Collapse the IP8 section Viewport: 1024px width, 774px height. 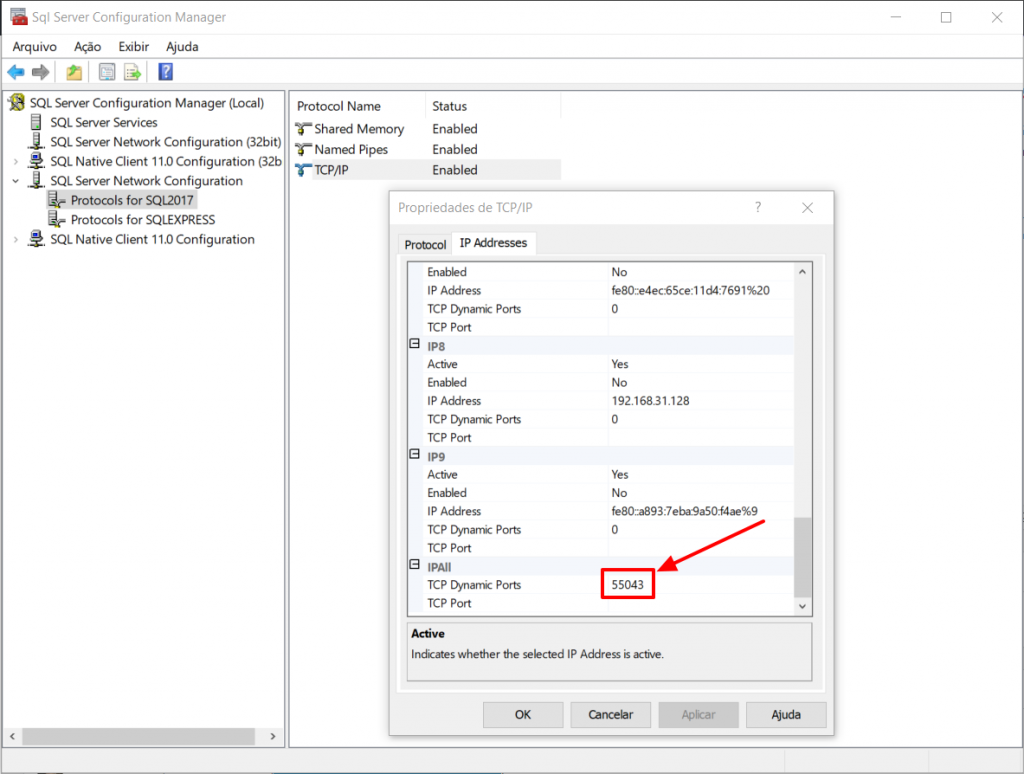pos(415,344)
